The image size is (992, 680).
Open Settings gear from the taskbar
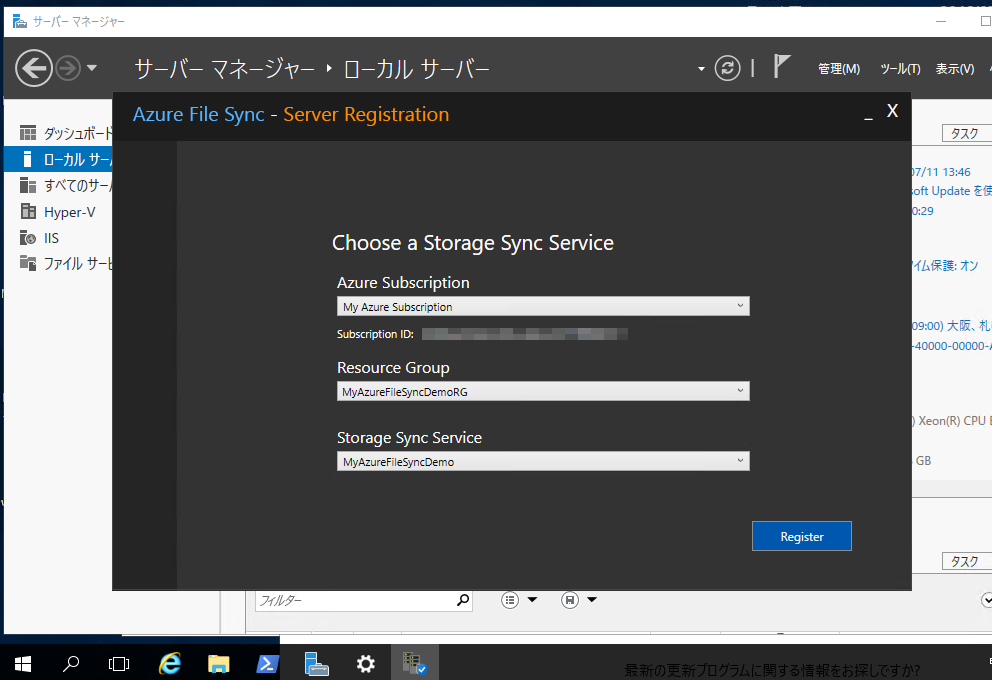click(365, 663)
